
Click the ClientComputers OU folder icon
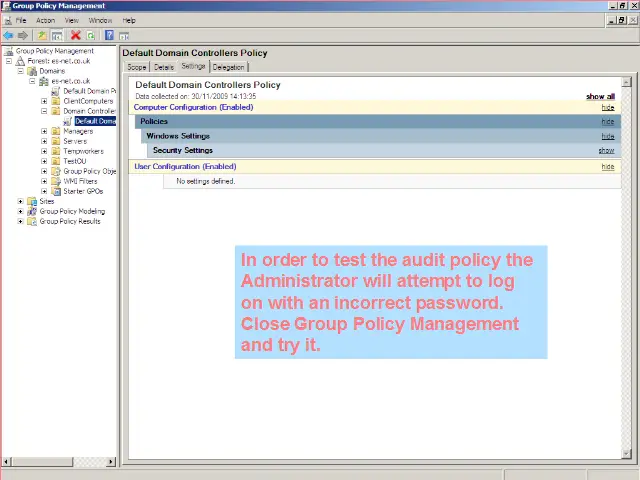(56, 101)
